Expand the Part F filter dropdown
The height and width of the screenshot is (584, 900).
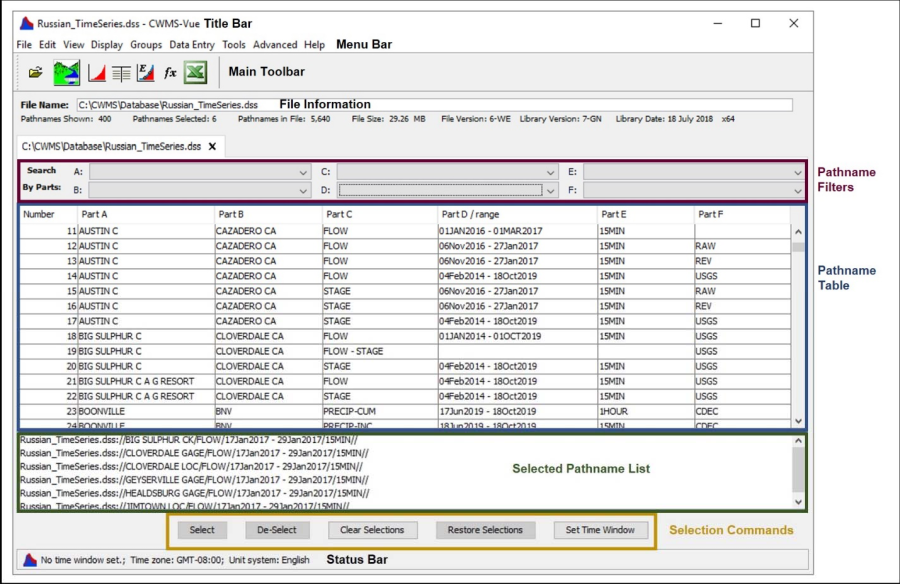[x=797, y=189]
